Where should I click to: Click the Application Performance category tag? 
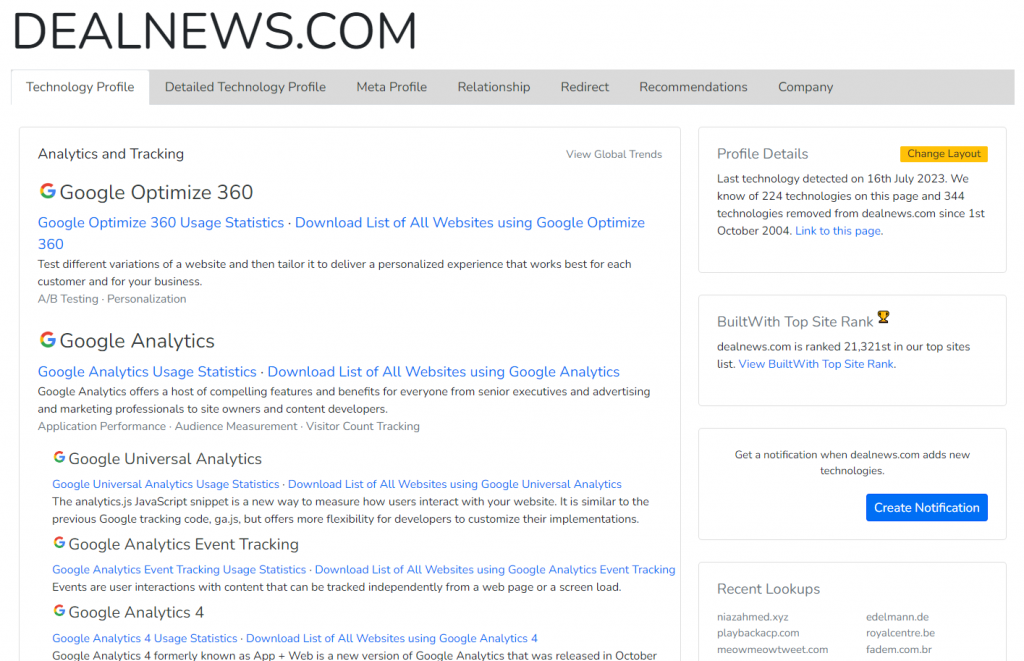(x=102, y=426)
